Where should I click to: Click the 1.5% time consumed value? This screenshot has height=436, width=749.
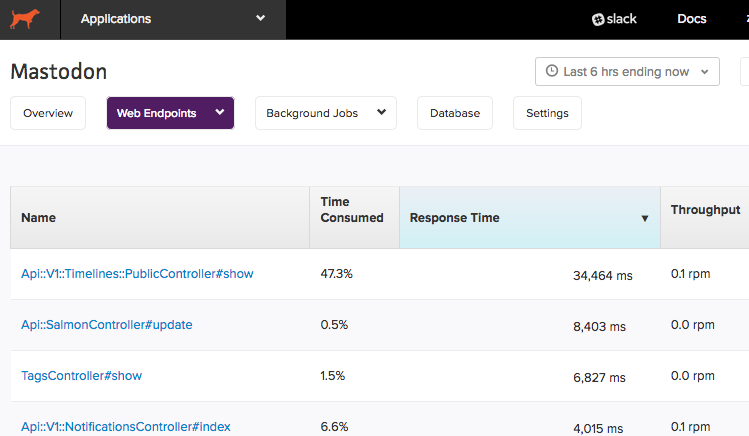[x=332, y=376]
